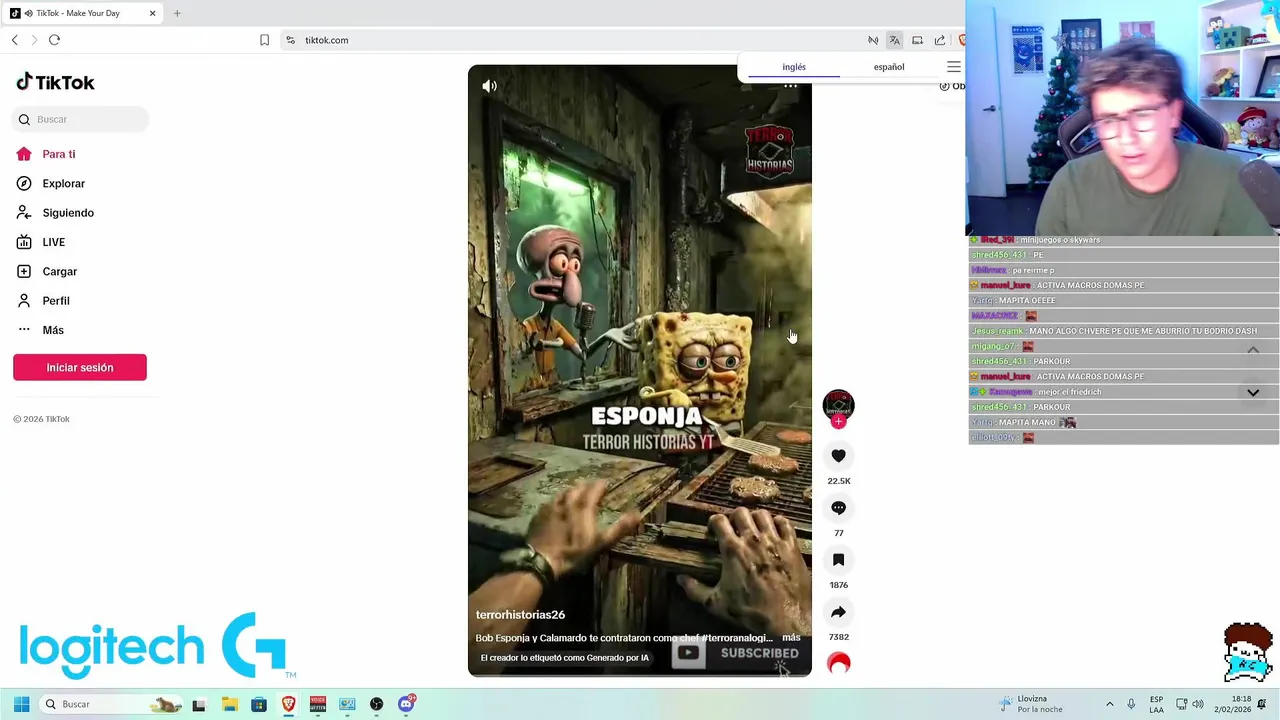Click the TikTok logo
Image resolution: width=1280 pixels, height=720 pixels.
coord(56,82)
